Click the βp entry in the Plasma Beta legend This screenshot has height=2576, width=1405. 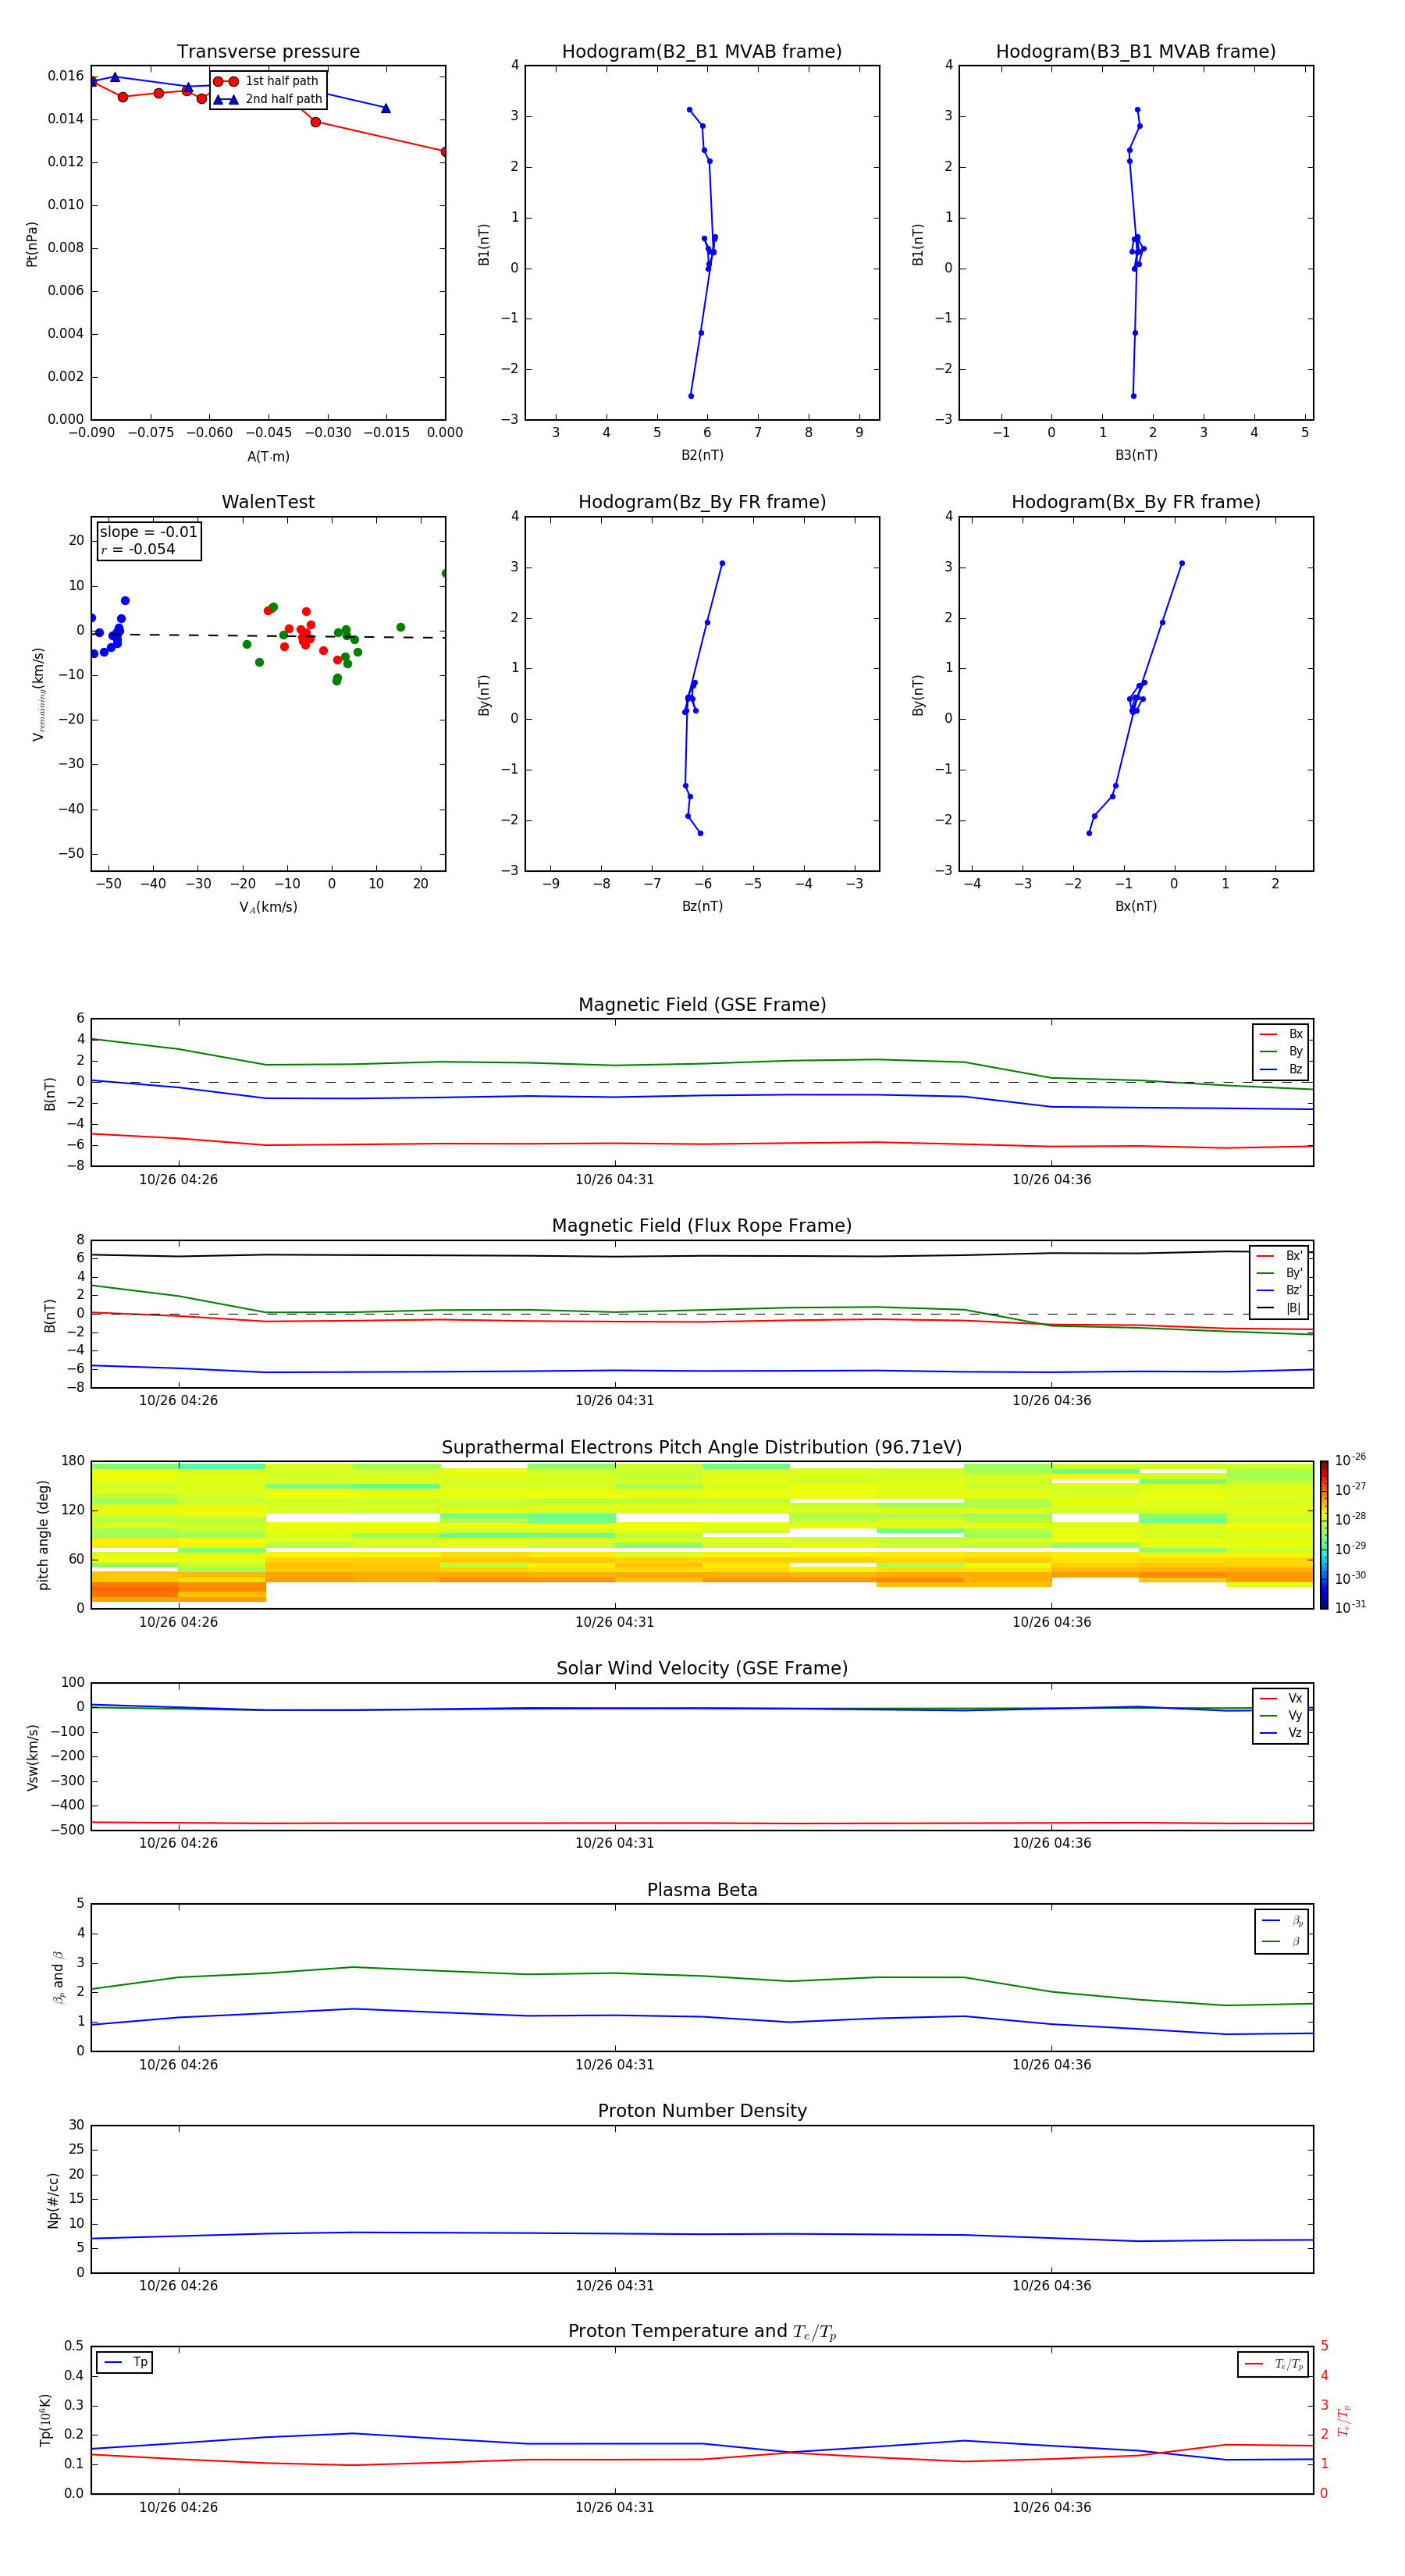[x=1282, y=1921]
